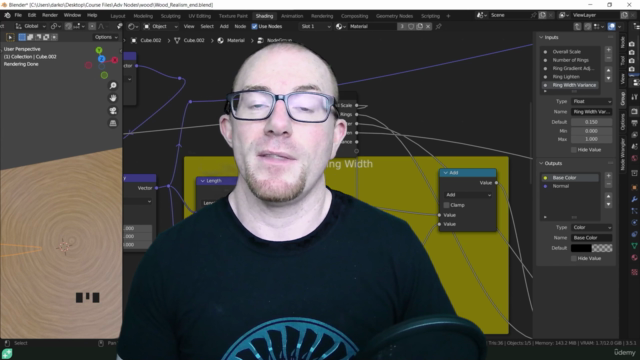
Task: Click the green Y axis gizmo handle
Action: pos(99,50)
